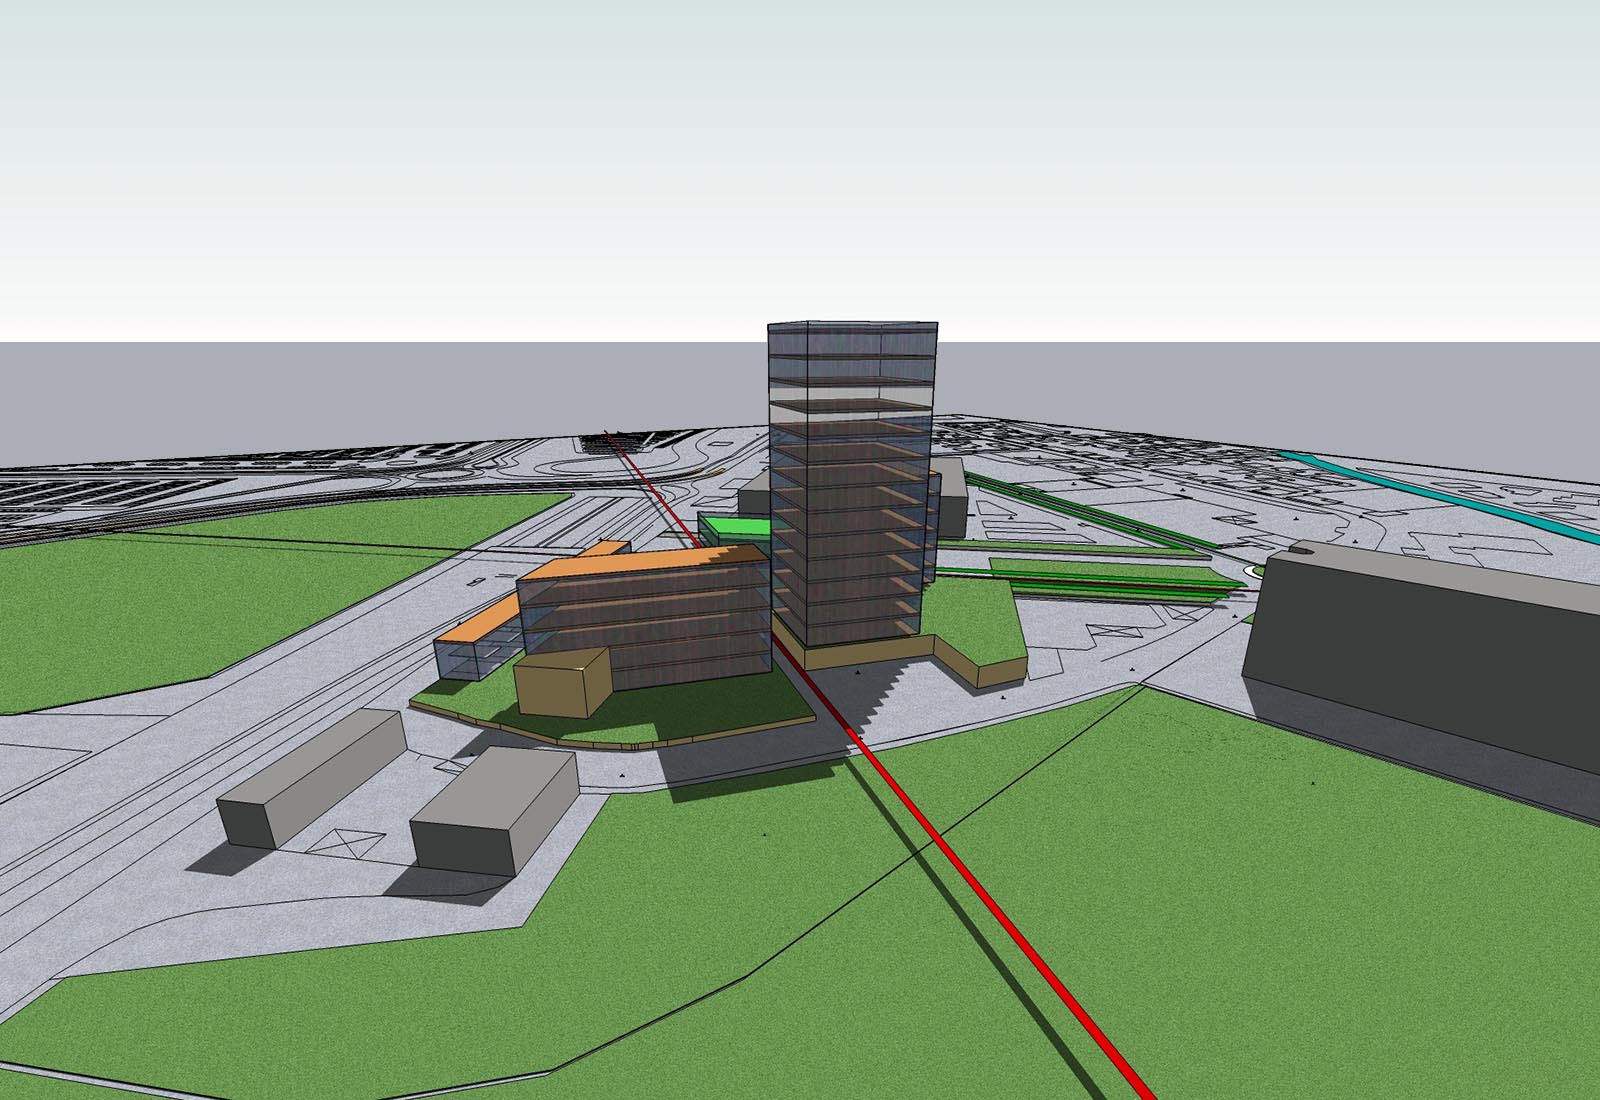Click the gray block nearest the railway tracks
This screenshot has width=1600, height=1100.
[x=312, y=776]
